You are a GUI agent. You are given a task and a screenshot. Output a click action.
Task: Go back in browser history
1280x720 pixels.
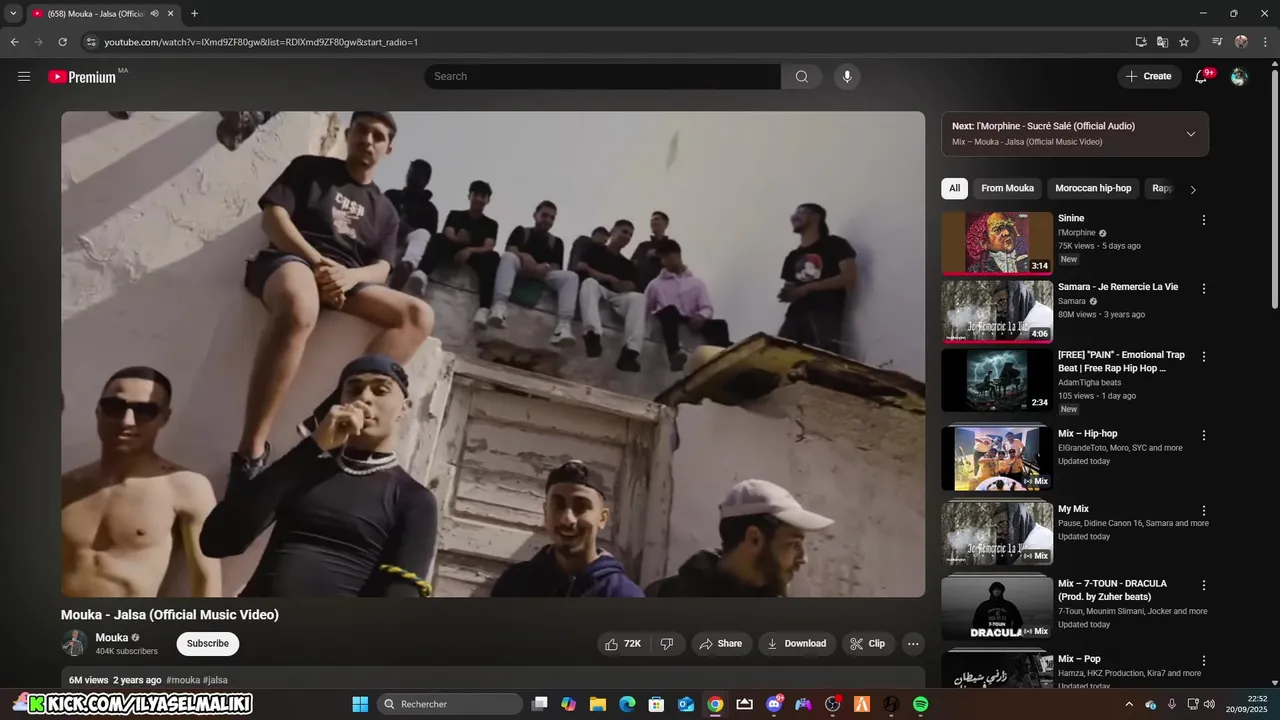coord(14,42)
